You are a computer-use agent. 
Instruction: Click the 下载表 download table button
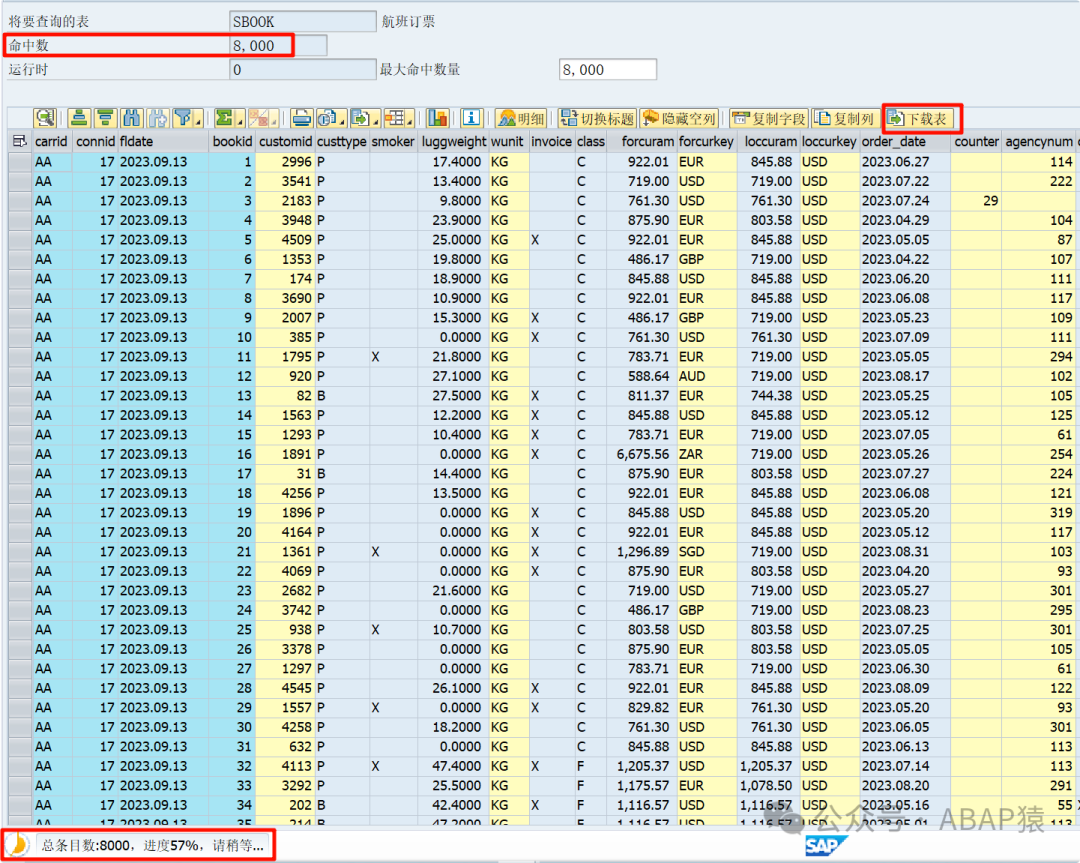pyautogui.click(x=920, y=118)
